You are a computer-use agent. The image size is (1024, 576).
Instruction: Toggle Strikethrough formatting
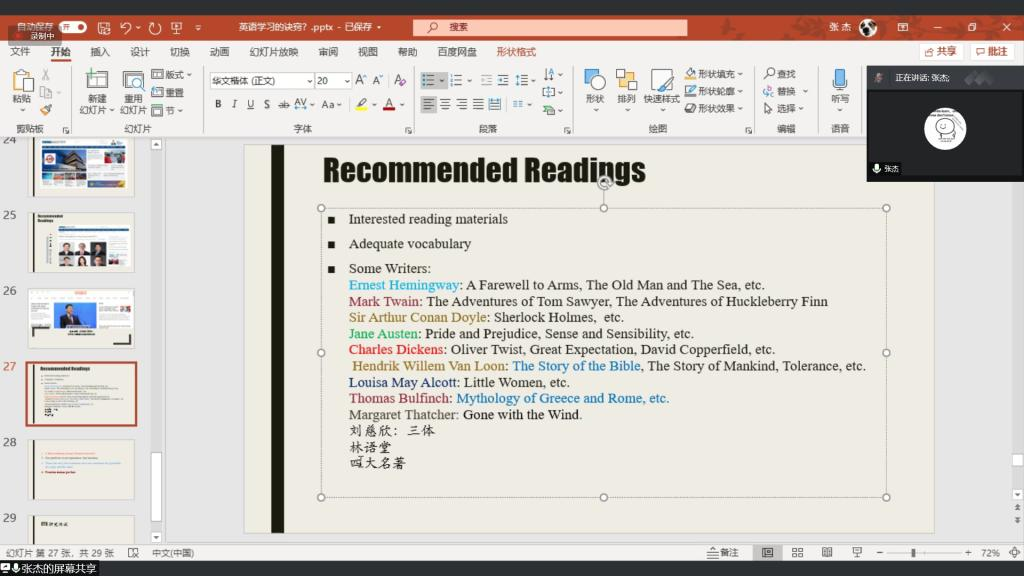pos(283,104)
